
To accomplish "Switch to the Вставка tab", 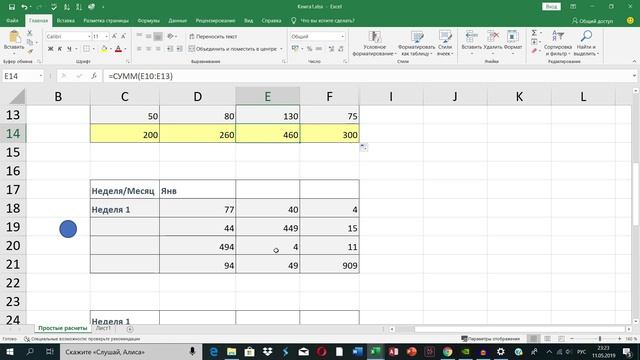I will [x=66, y=20].
